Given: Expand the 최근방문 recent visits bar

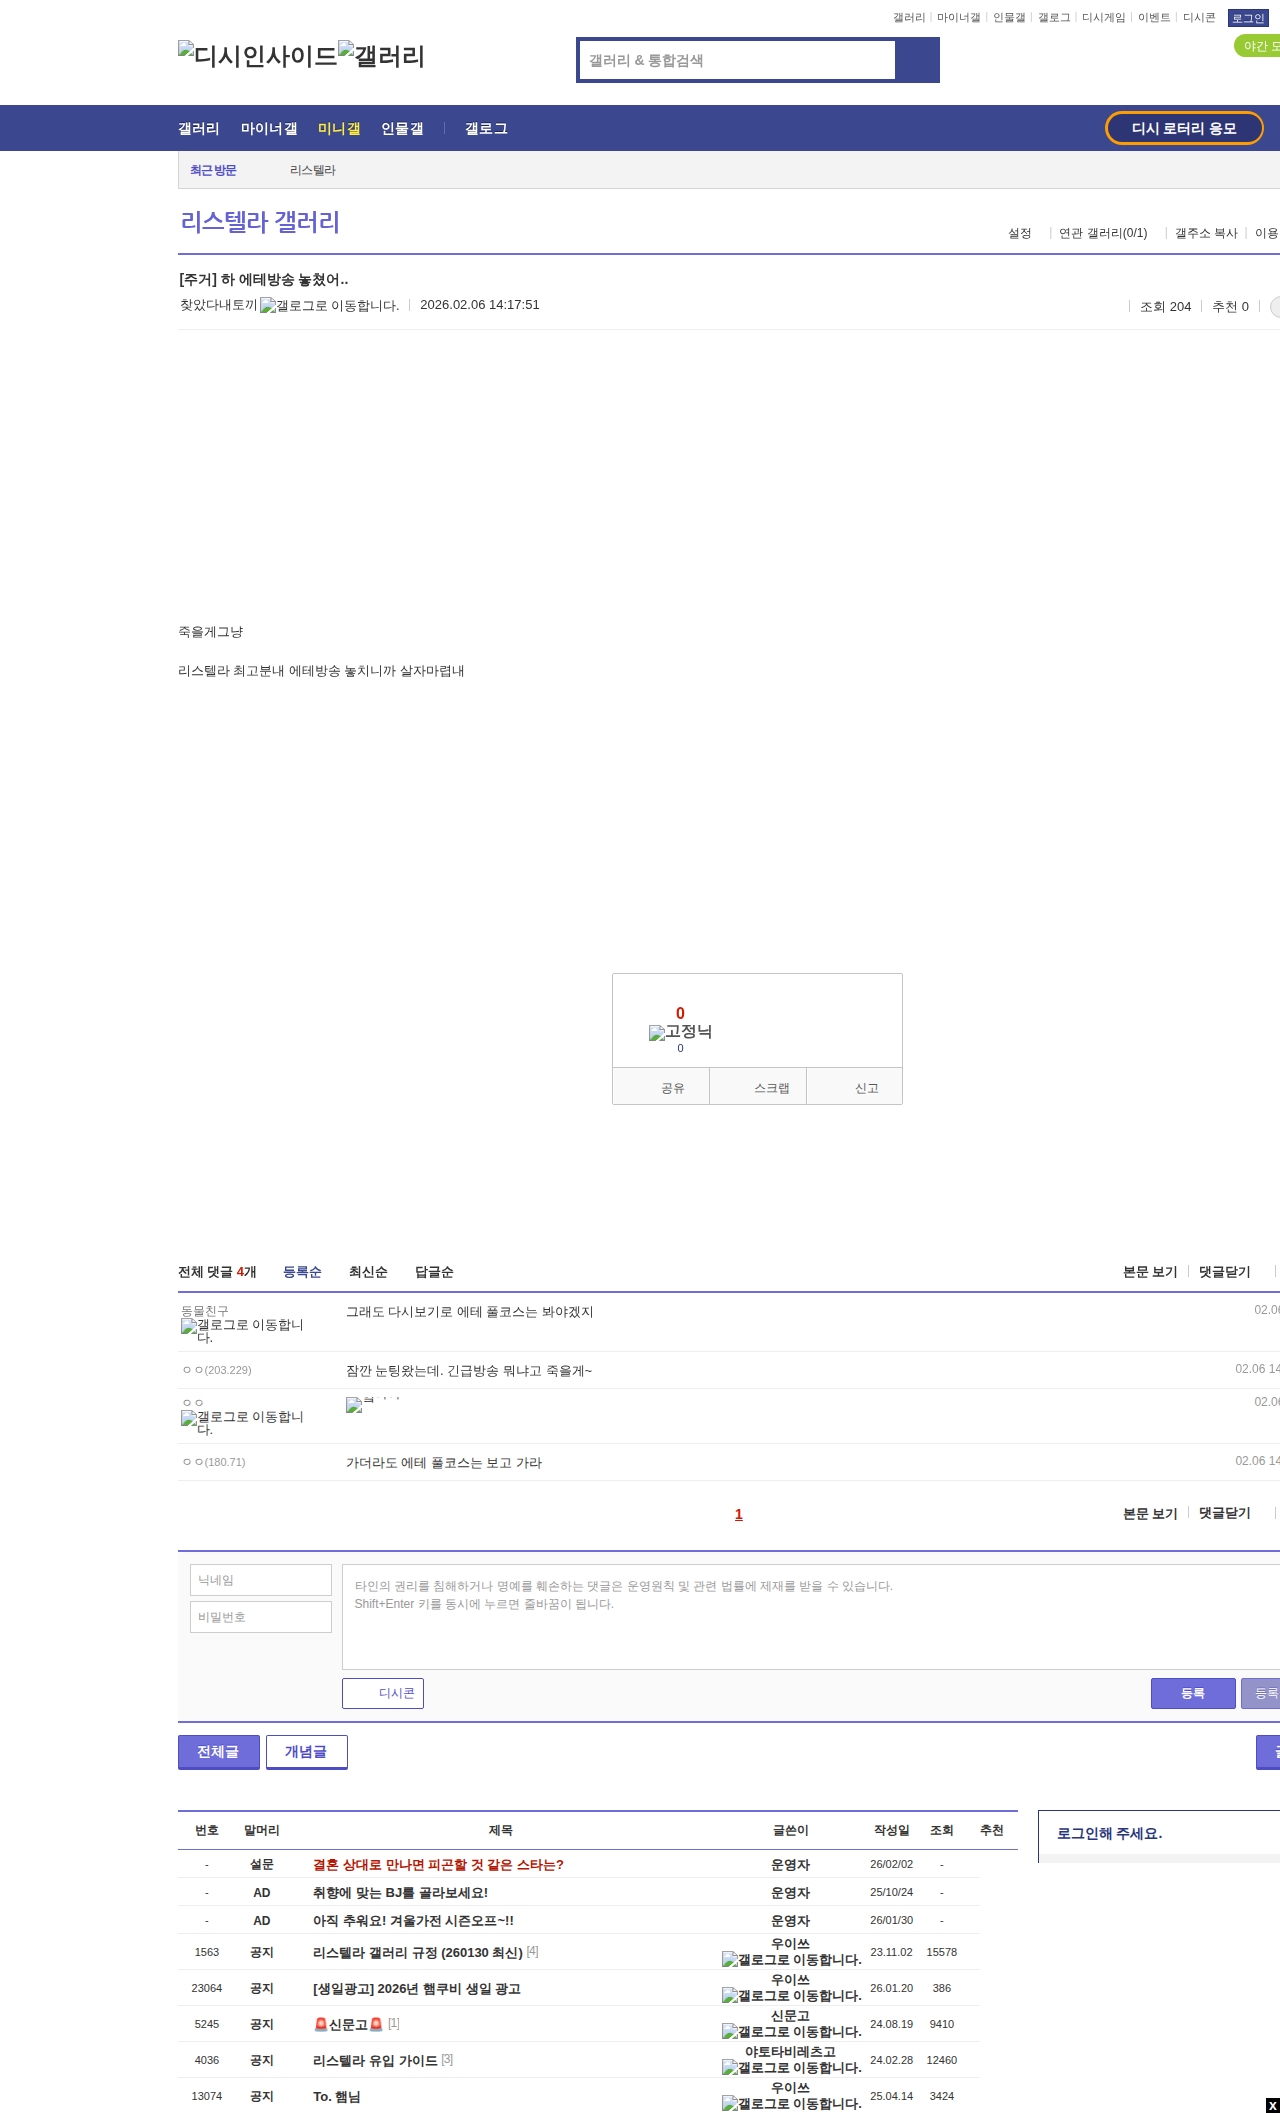Looking at the screenshot, I should (213, 171).
